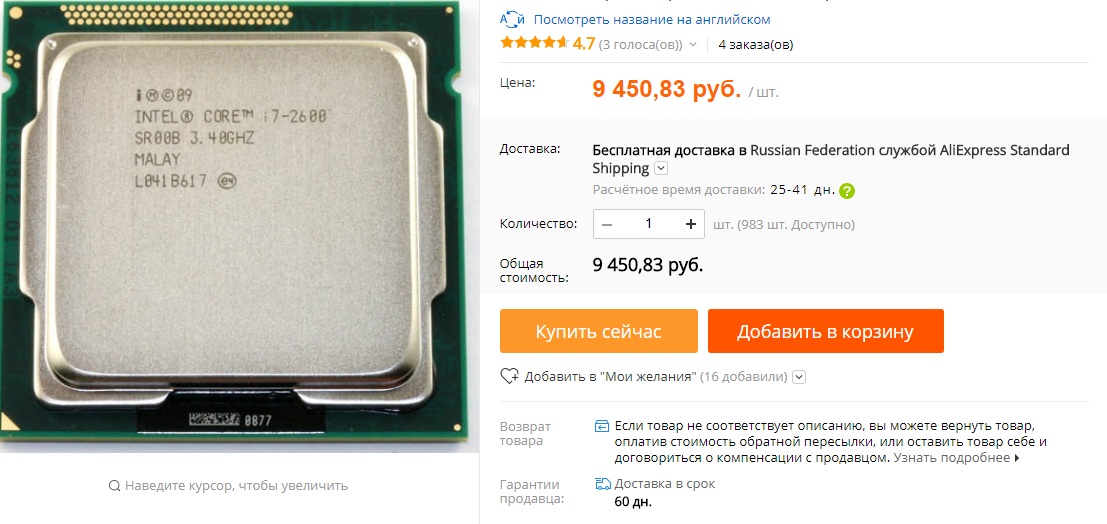Click the Intel Core i7-2600 product image

[239, 226]
